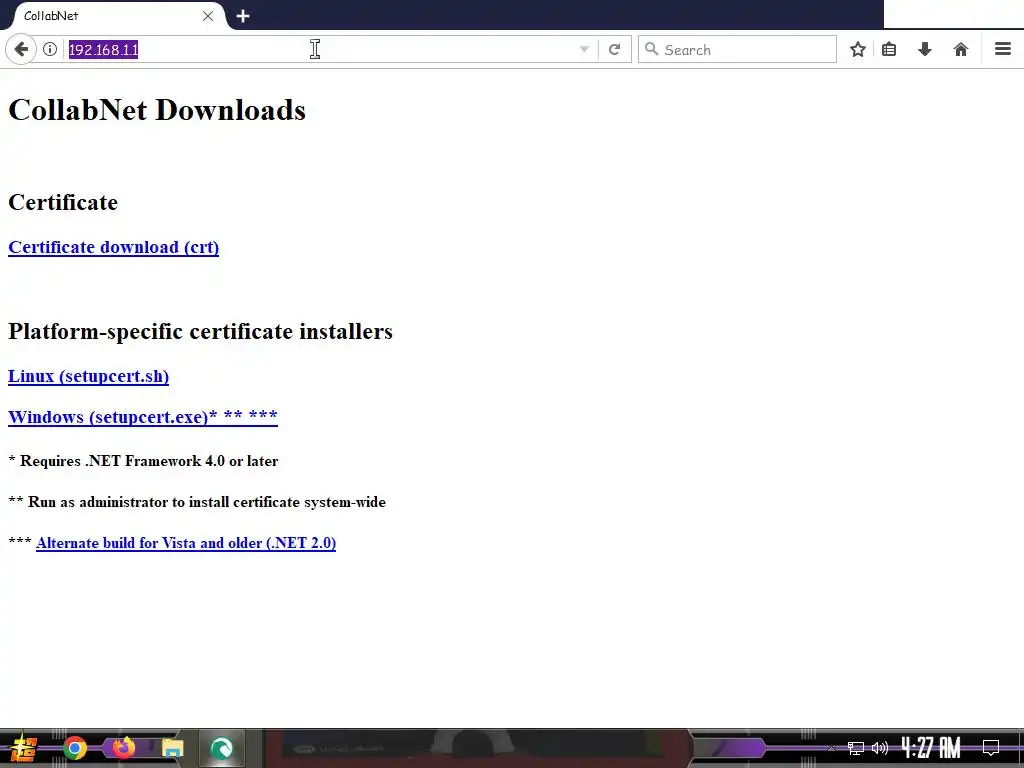This screenshot has height=768, width=1024.
Task: Reload the page with the refresh icon
Action: (615, 50)
